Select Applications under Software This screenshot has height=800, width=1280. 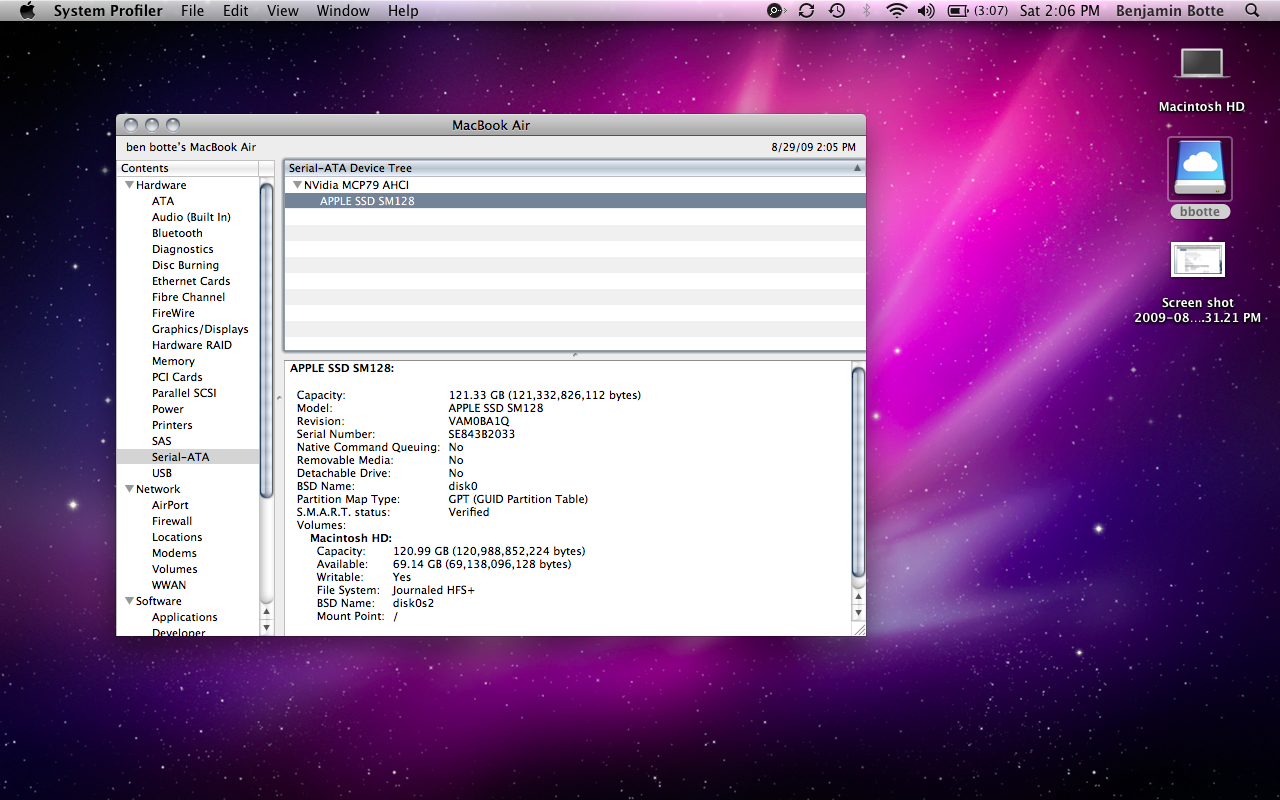pos(187,617)
